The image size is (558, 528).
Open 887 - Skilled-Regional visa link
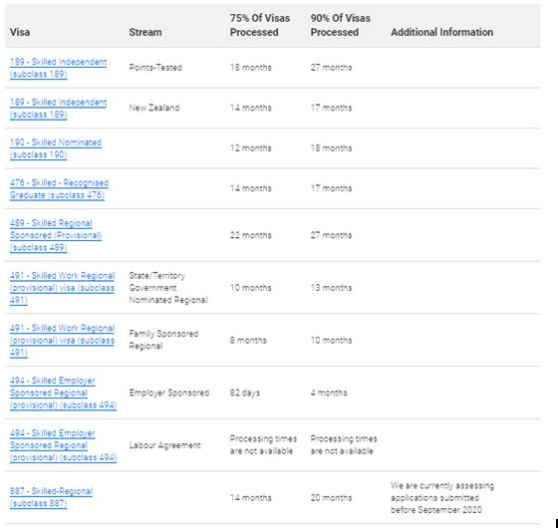coord(51,497)
